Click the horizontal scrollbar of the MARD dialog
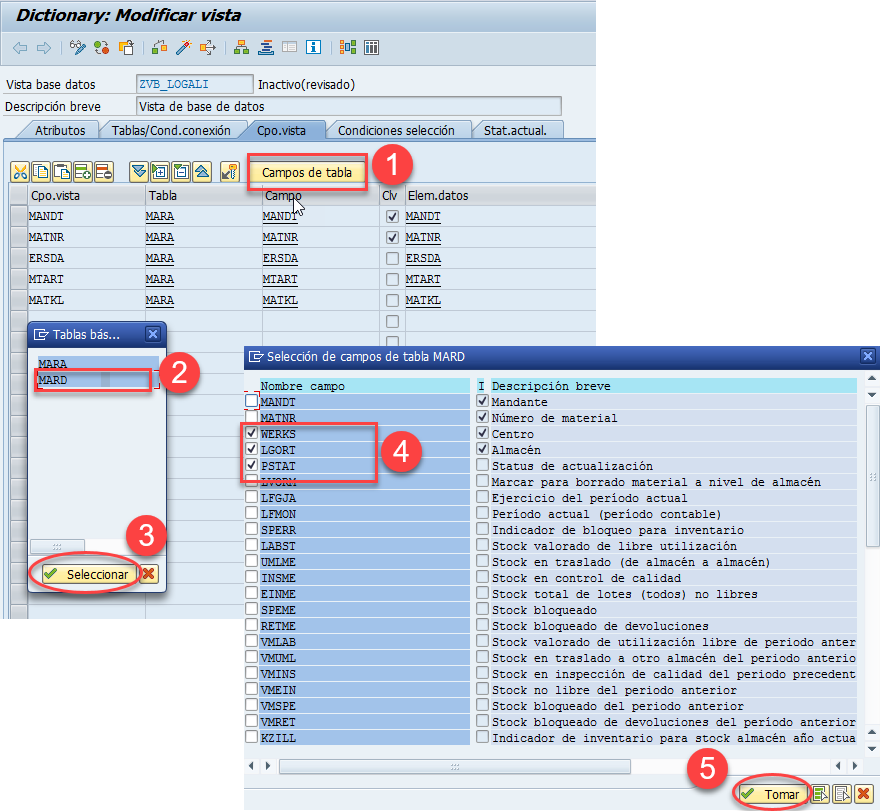Screen dimensions: 880x811 455,766
